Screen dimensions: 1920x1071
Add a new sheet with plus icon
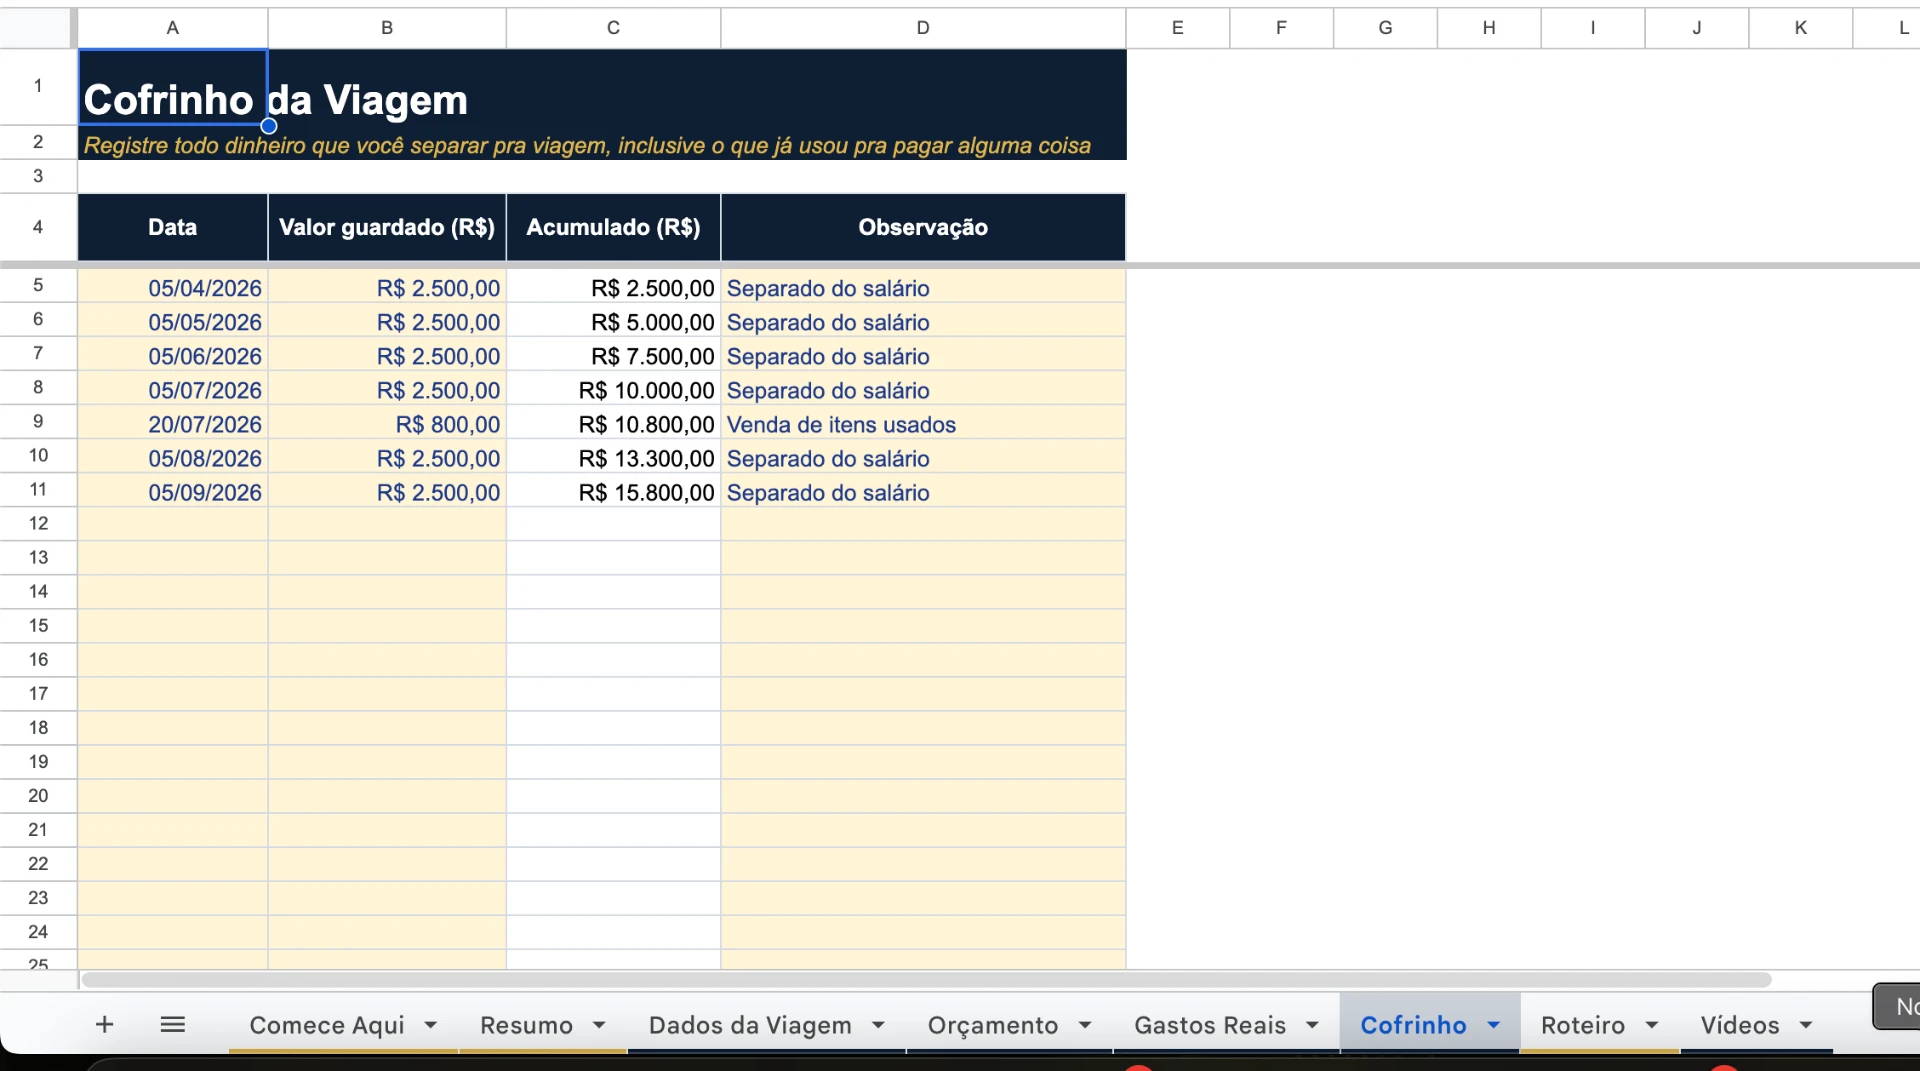click(104, 1024)
